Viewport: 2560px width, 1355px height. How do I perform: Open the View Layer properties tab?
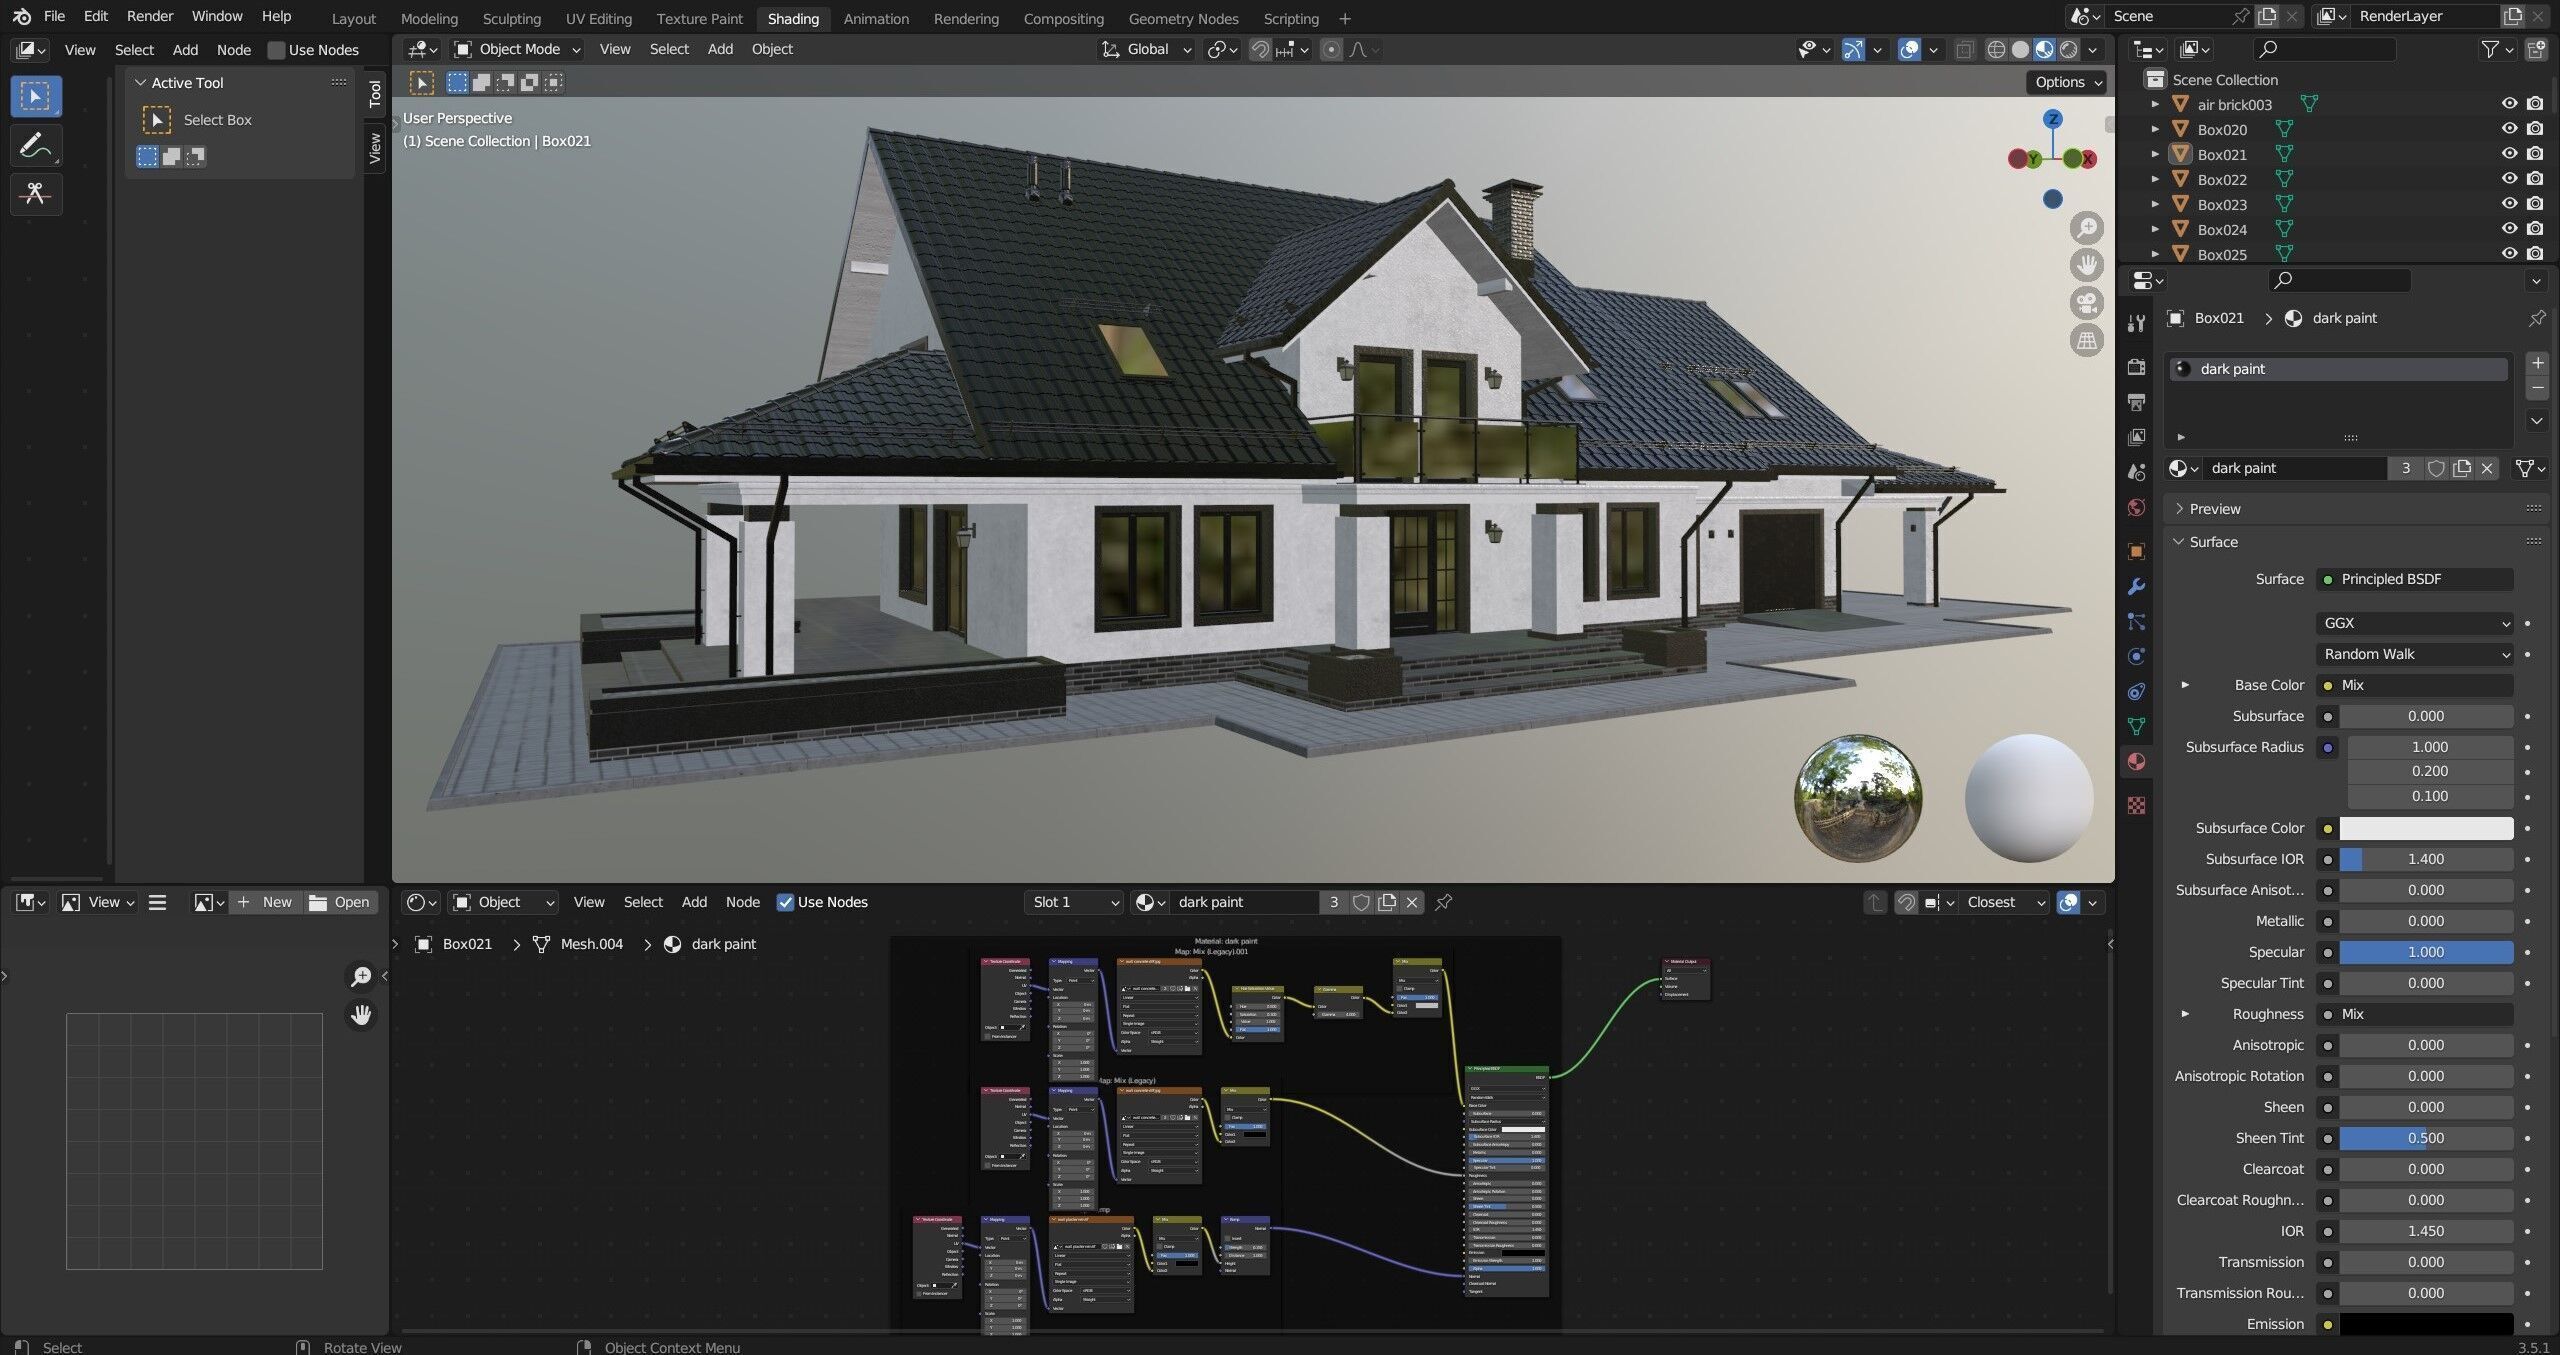(x=2137, y=437)
